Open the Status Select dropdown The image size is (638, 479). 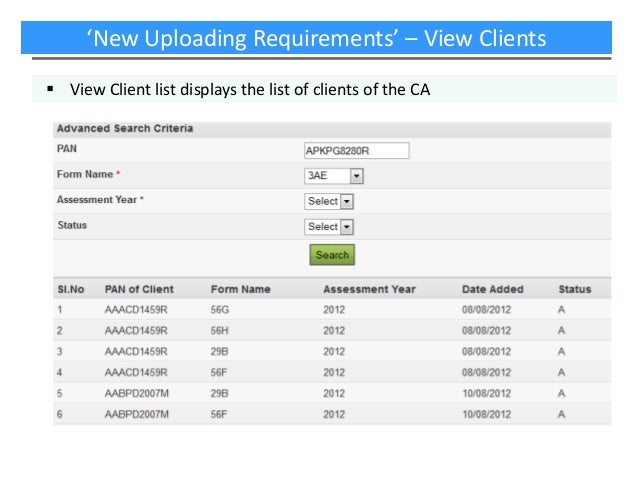(x=329, y=227)
